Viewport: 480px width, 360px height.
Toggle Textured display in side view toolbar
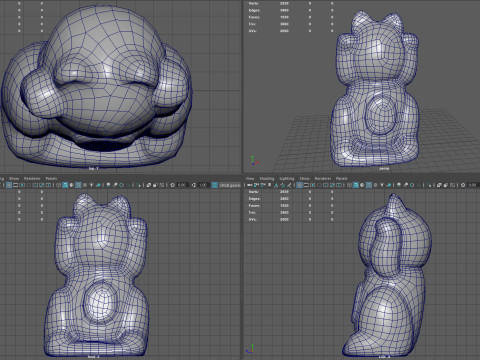tap(375, 185)
